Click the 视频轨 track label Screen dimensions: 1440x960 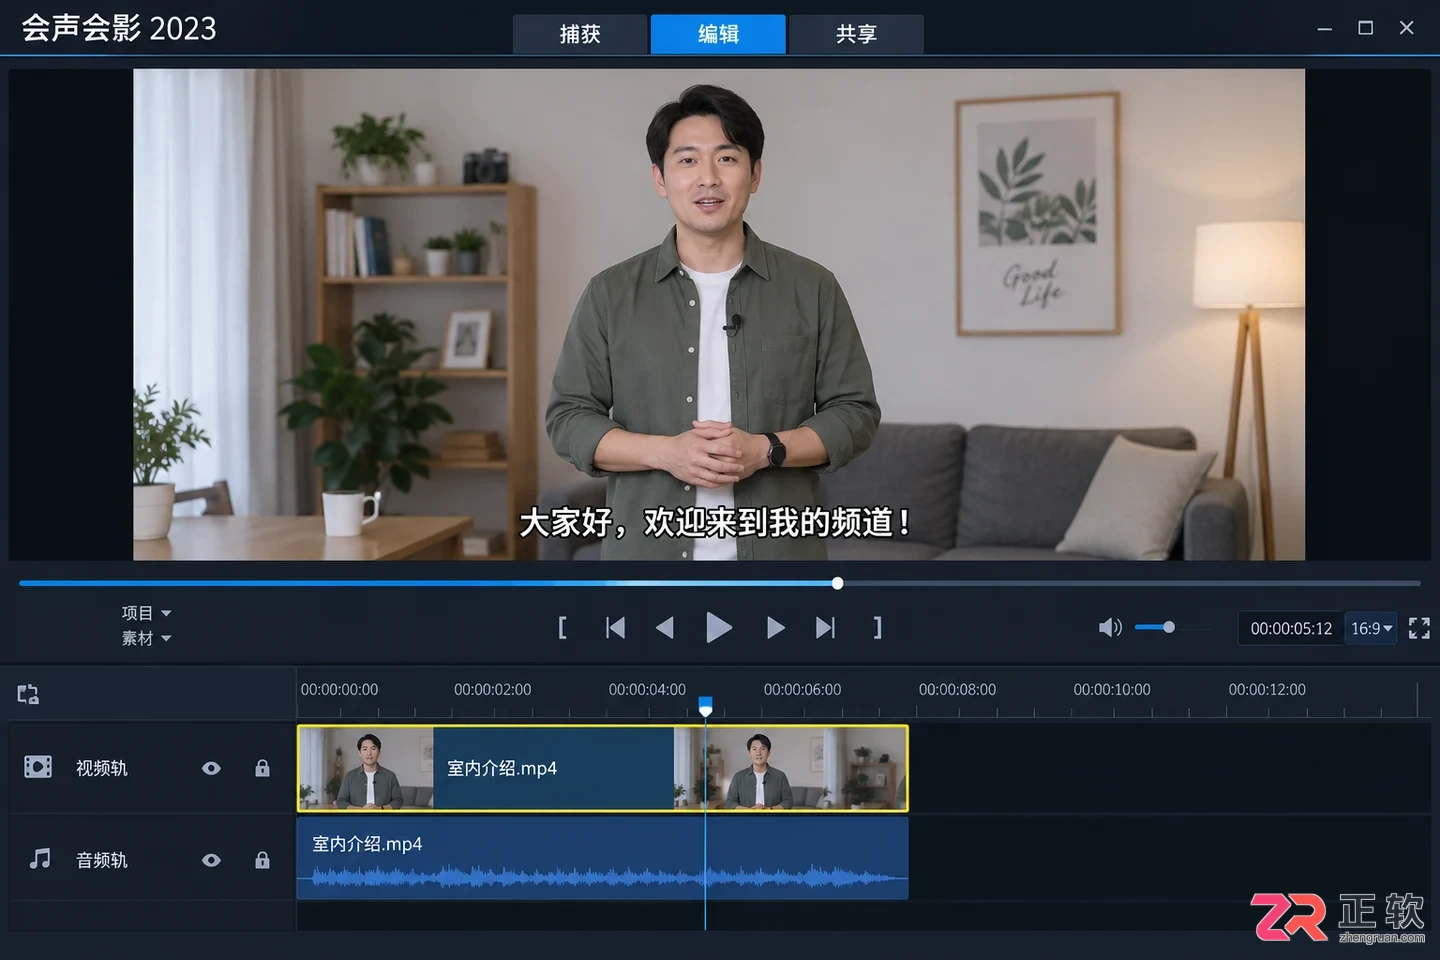coord(102,768)
